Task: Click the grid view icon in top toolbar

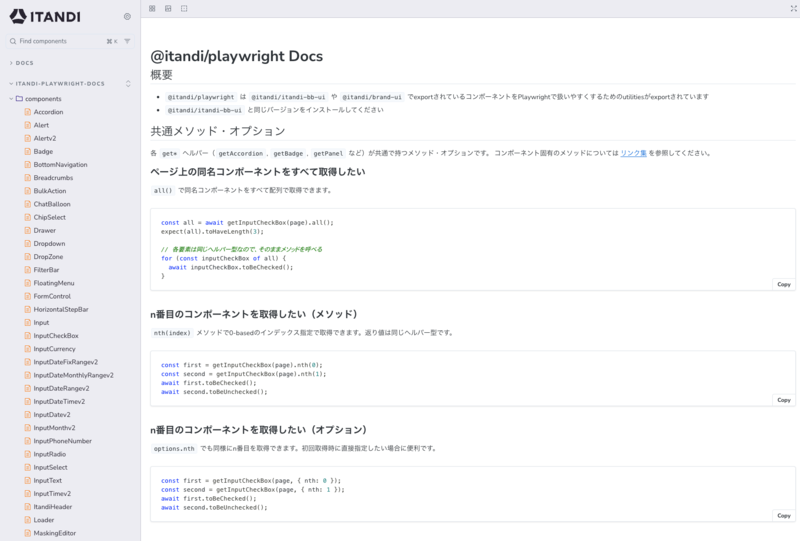Action: pos(152,8)
